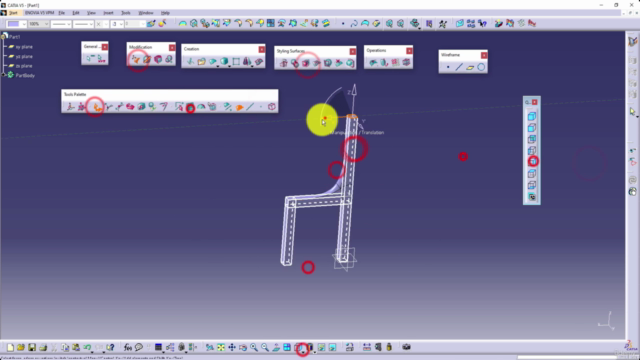Select the Point tool in Wireframe toolbar
Screen dimensions: 640x360
click(448, 67)
